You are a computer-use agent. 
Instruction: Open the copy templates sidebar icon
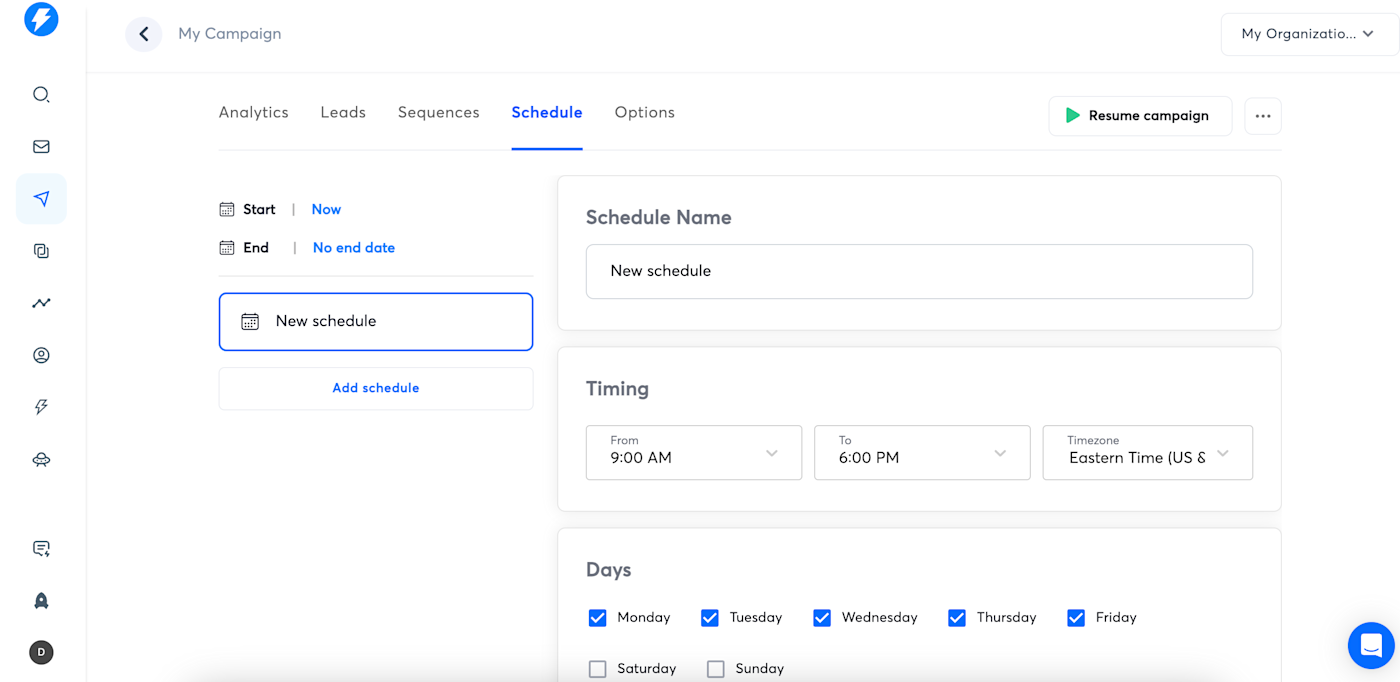41,251
